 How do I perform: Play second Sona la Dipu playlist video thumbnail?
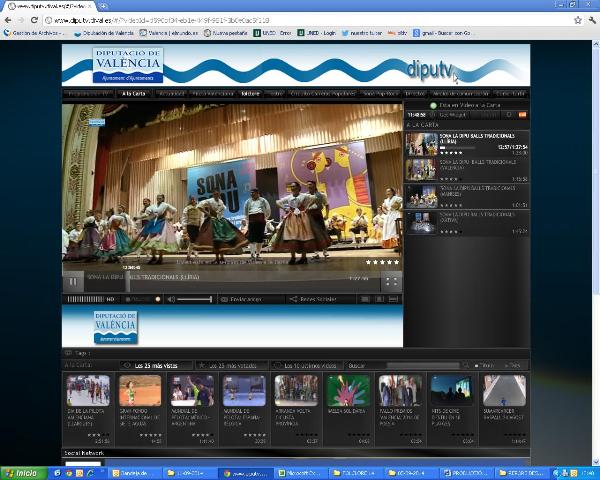click(x=421, y=170)
